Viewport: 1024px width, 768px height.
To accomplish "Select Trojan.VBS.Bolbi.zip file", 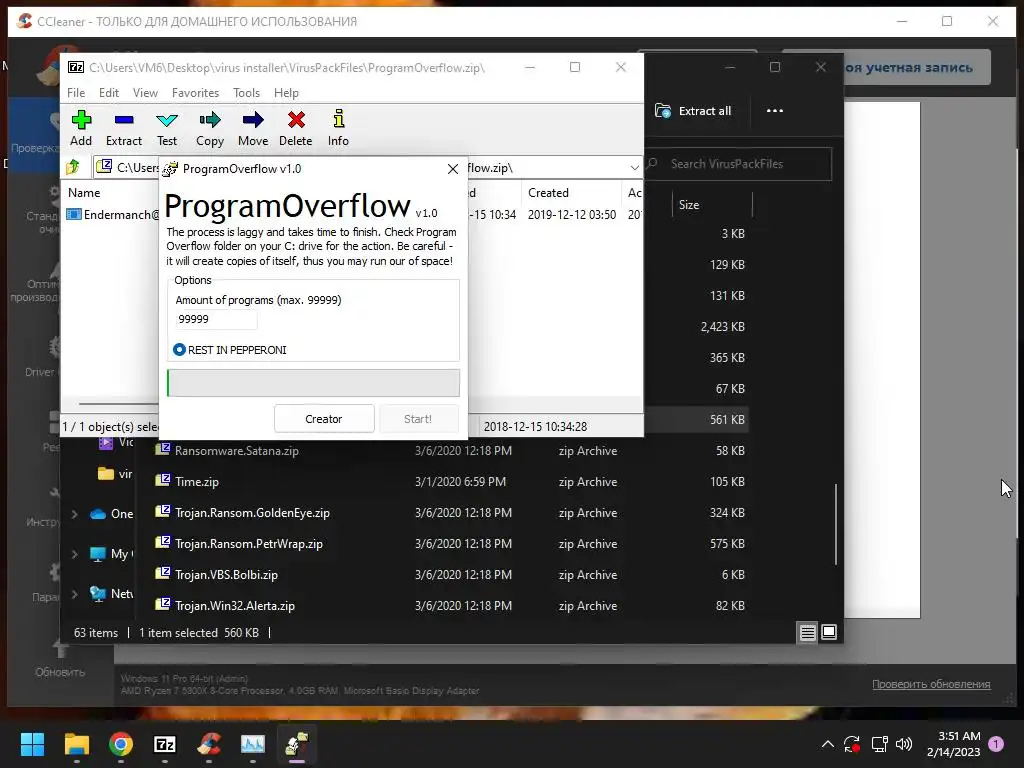I will click(226, 575).
